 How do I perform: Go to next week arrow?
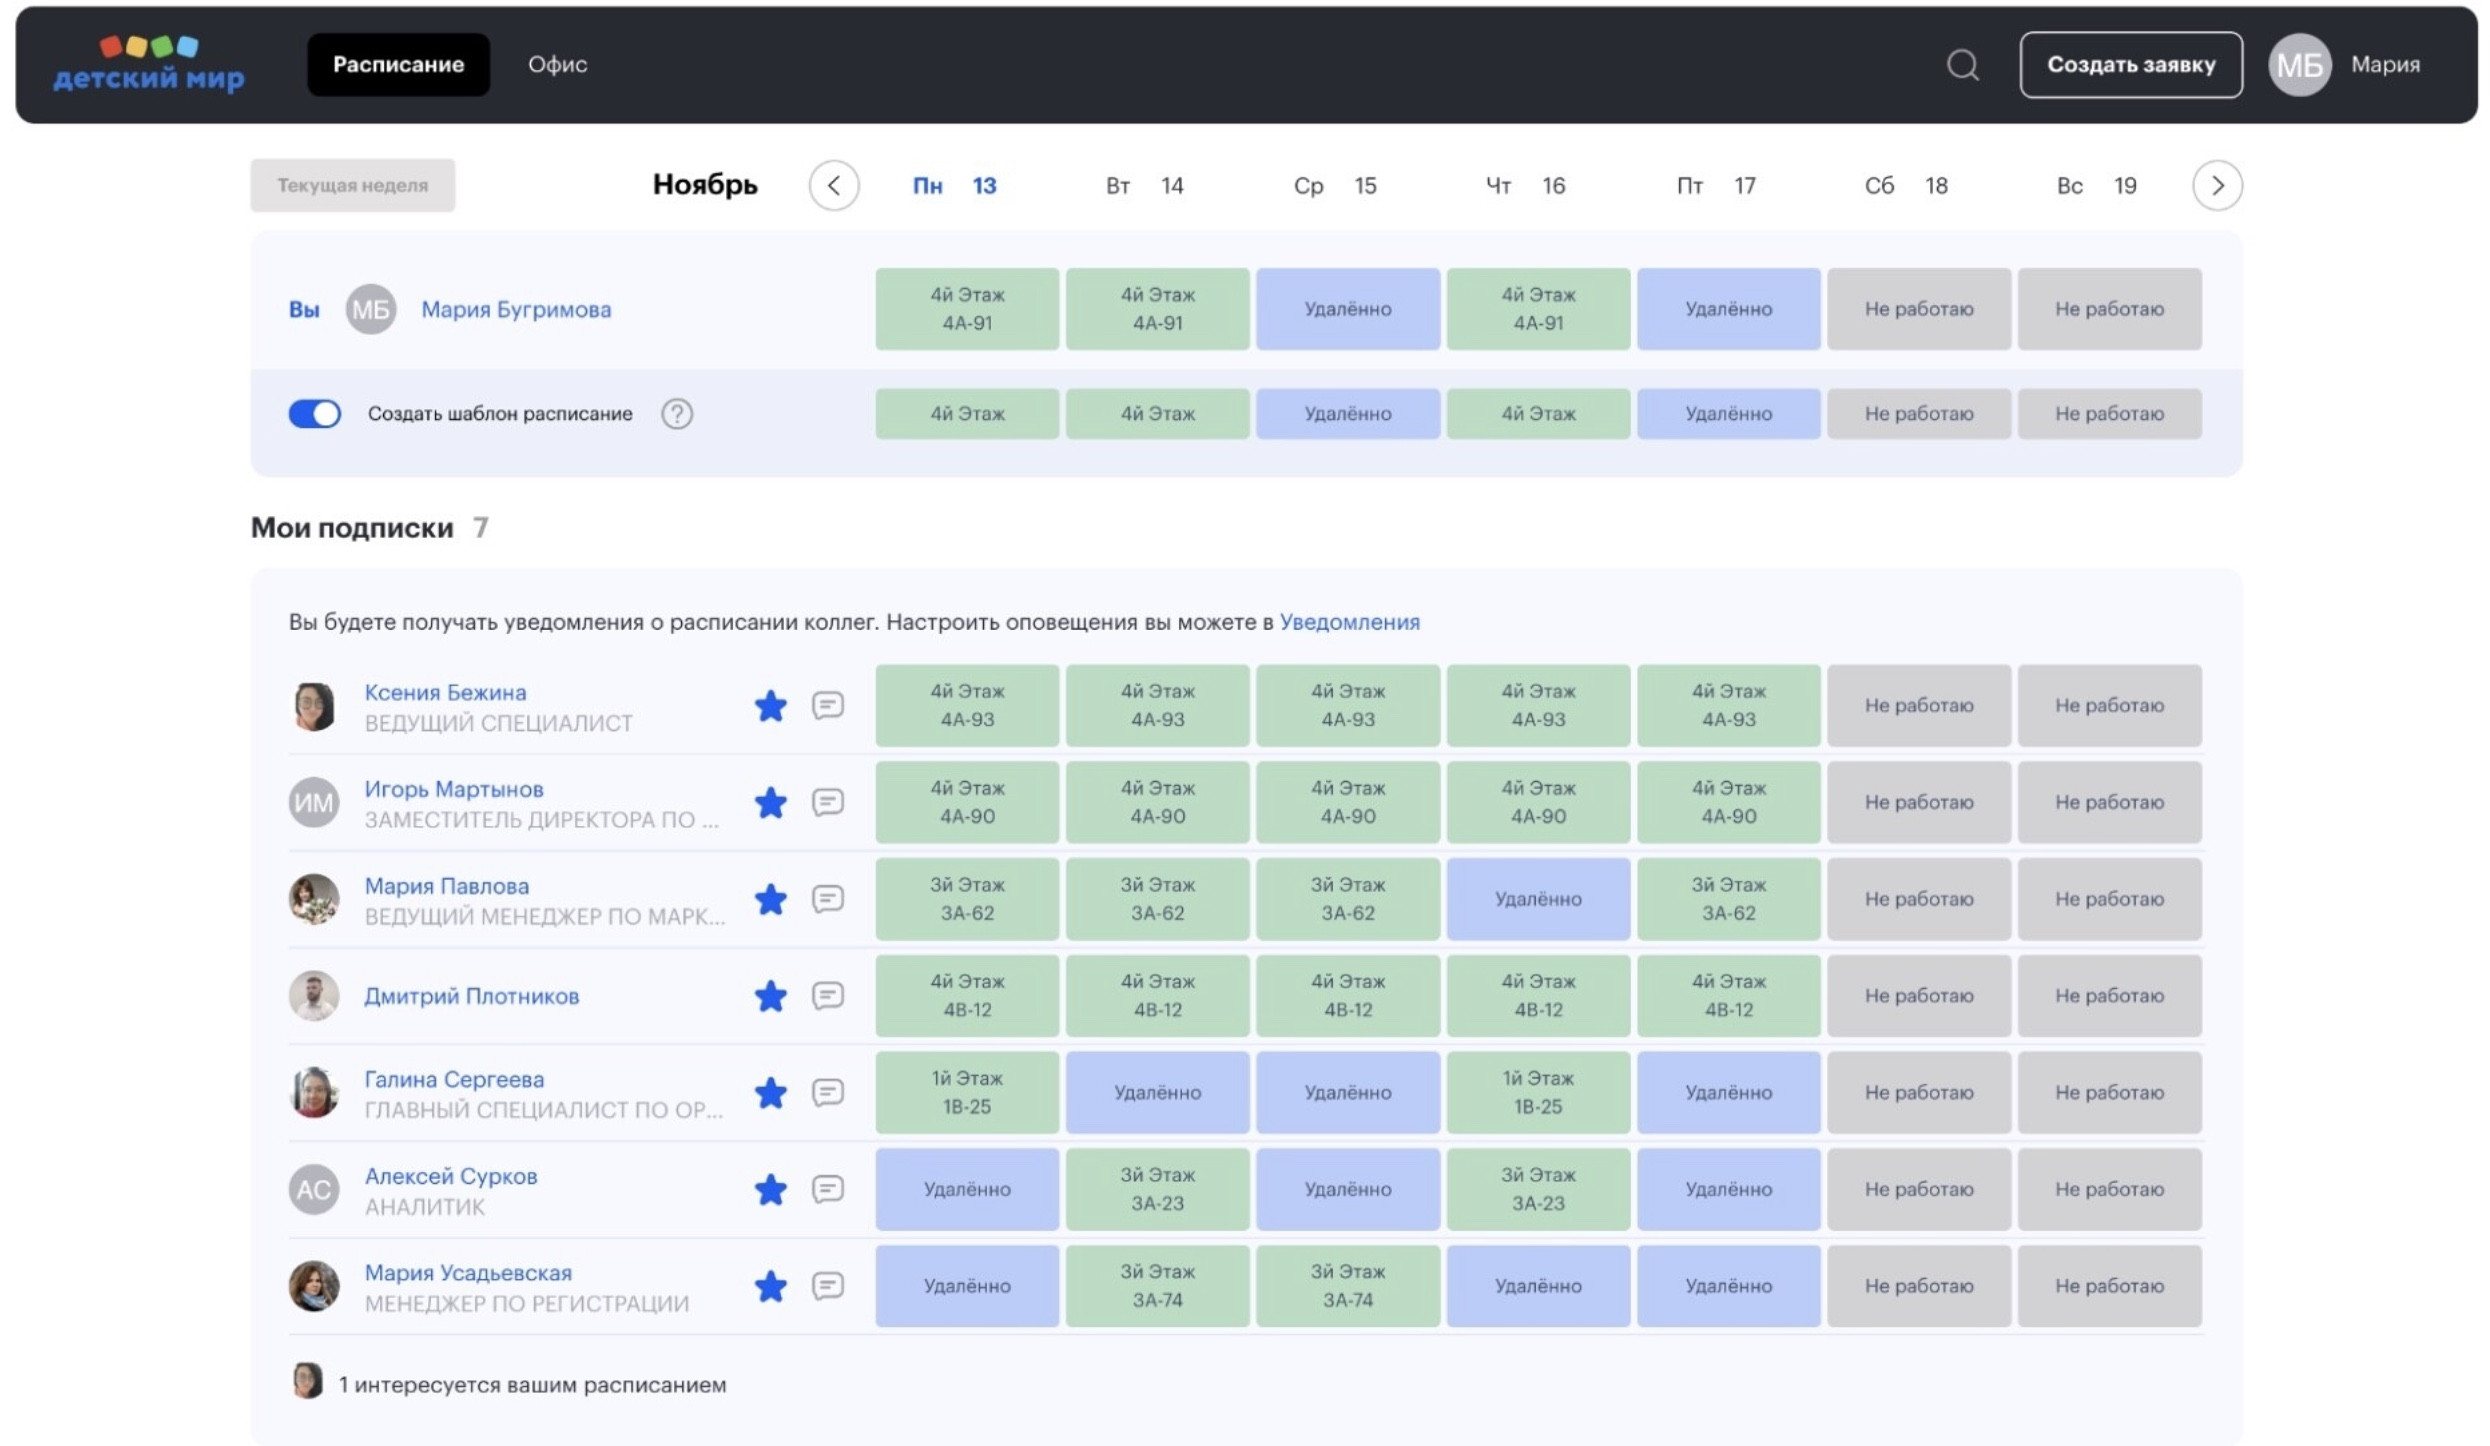point(2216,185)
